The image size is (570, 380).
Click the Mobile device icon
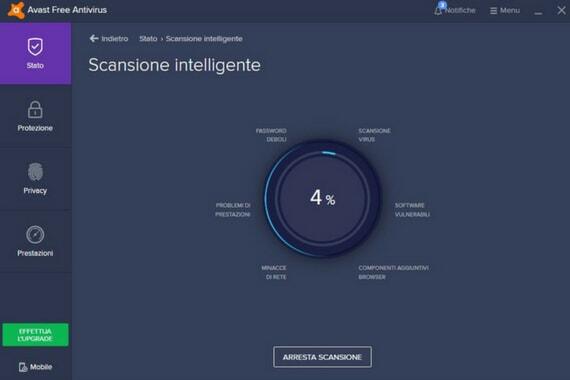click(23, 367)
